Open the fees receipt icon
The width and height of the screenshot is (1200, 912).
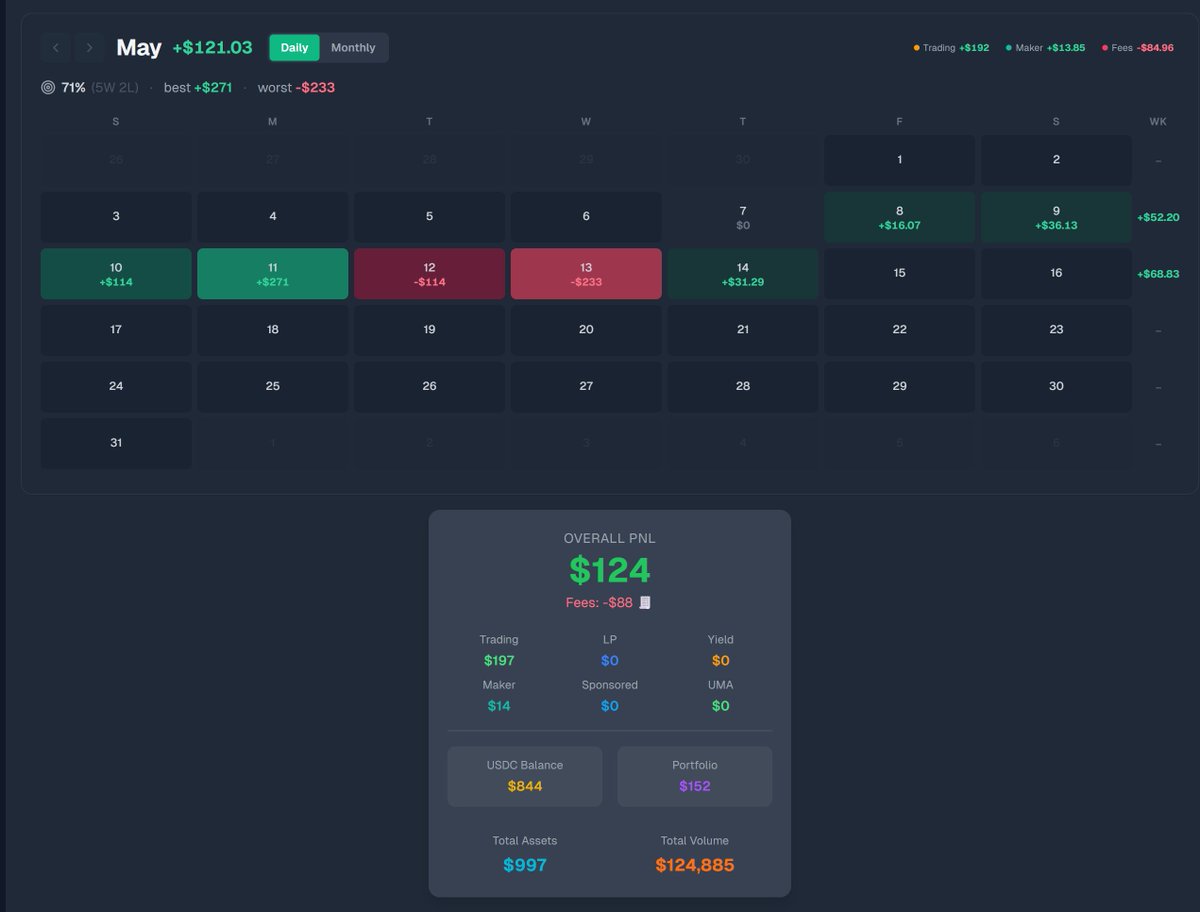(x=645, y=602)
